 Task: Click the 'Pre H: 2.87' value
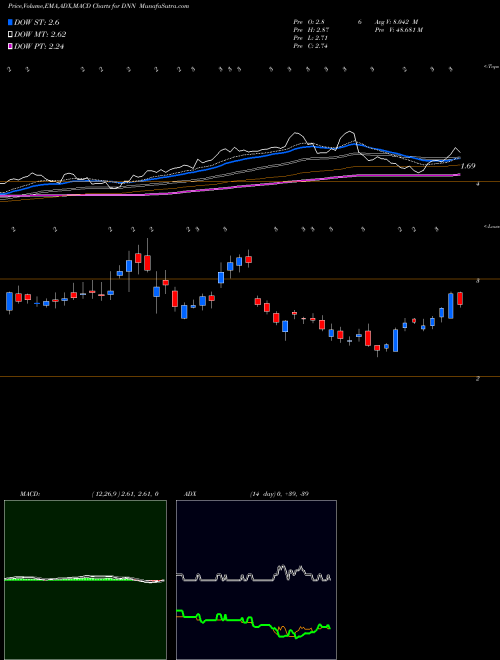(x=311, y=30)
